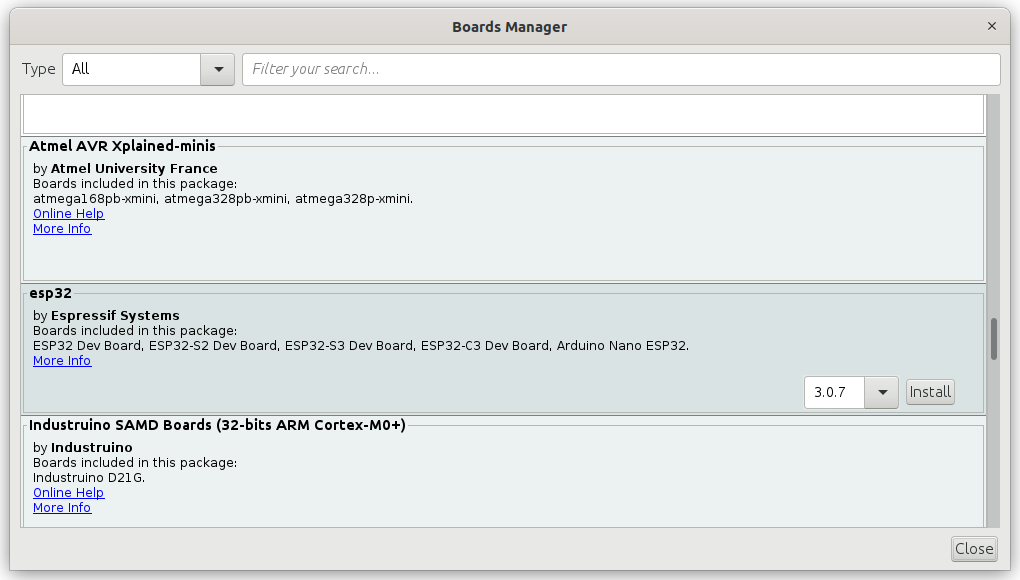
Task: Select the esp32 package entry title
Action: (50, 293)
